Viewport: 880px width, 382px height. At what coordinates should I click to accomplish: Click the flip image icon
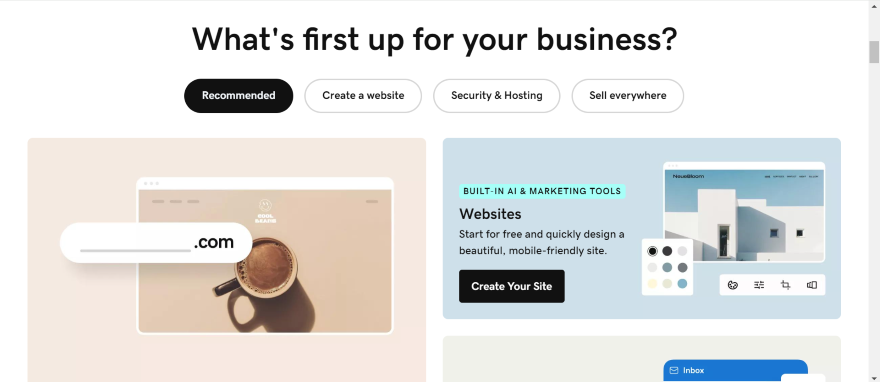point(812,285)
